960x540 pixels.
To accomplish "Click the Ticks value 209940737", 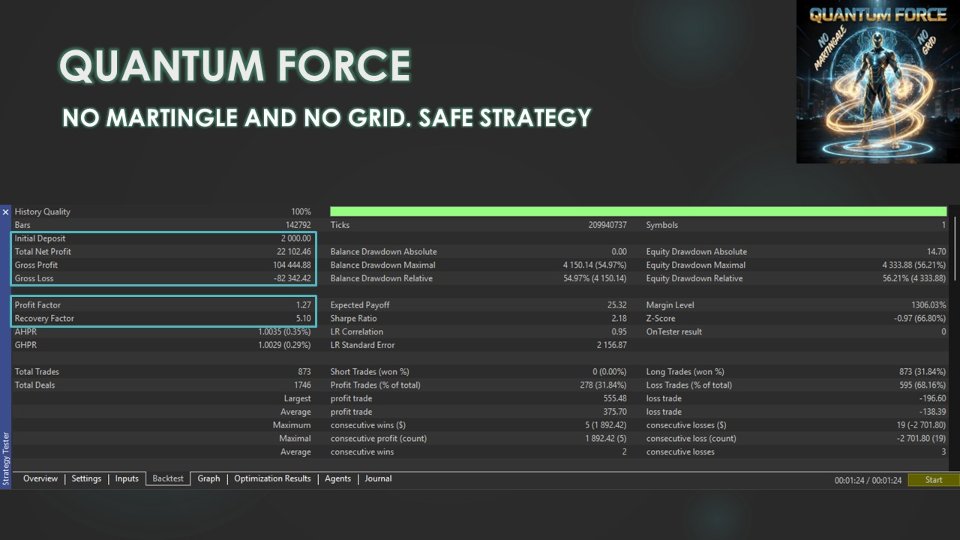I will (x=607, y=225).
